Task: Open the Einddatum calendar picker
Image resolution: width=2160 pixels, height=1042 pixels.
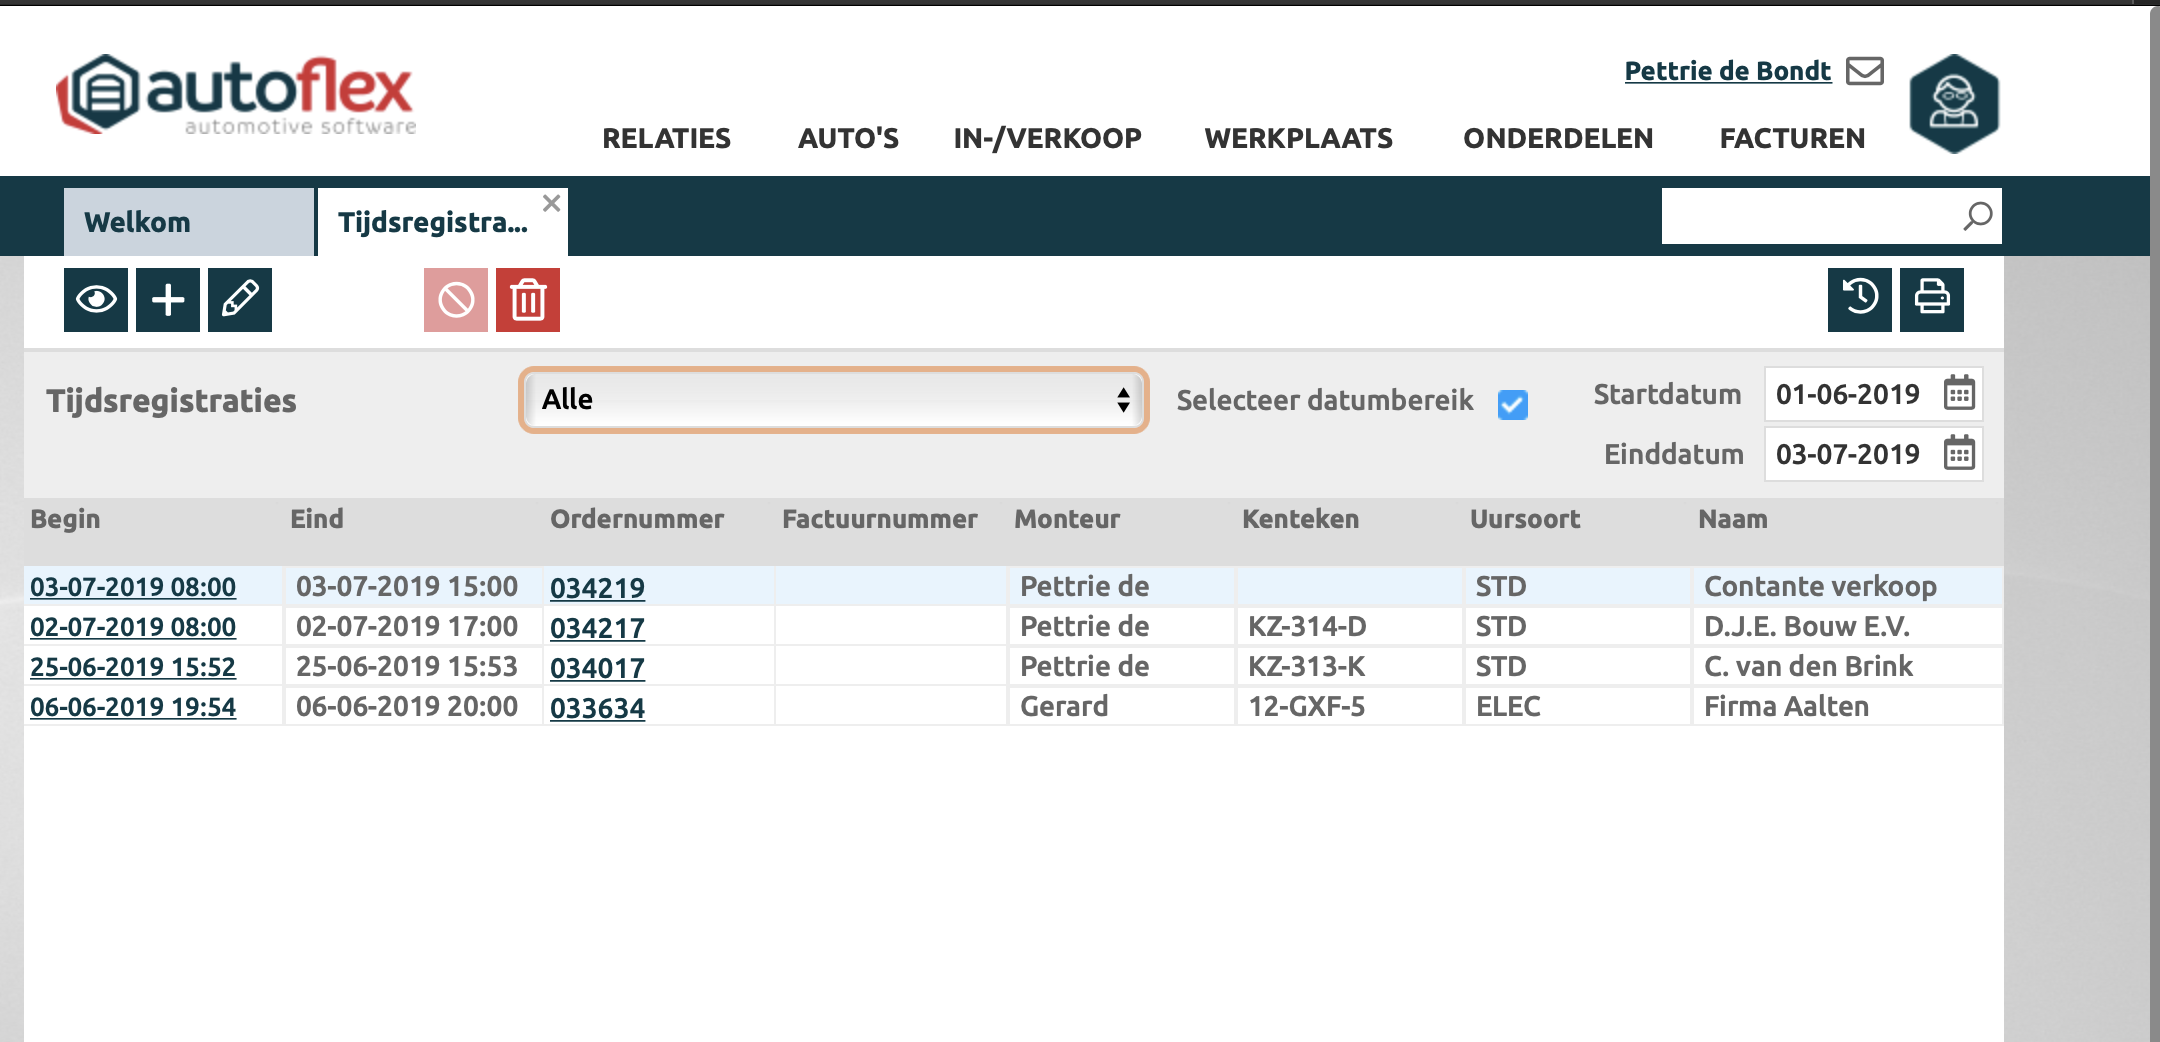Action: pyautogui.click(x=1959, y=454)
